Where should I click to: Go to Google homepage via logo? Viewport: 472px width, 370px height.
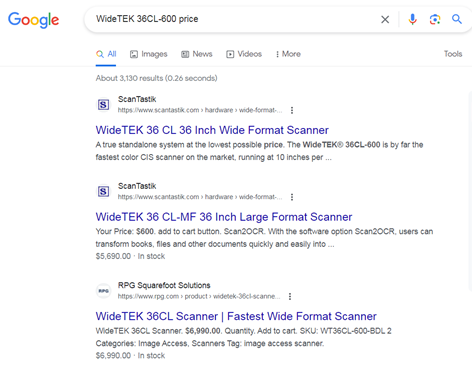tap(33, 20)
